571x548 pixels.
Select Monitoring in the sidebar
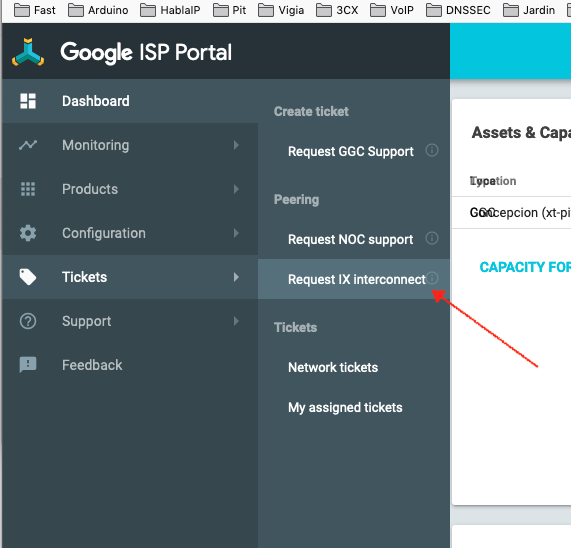(x=130, y=145)
